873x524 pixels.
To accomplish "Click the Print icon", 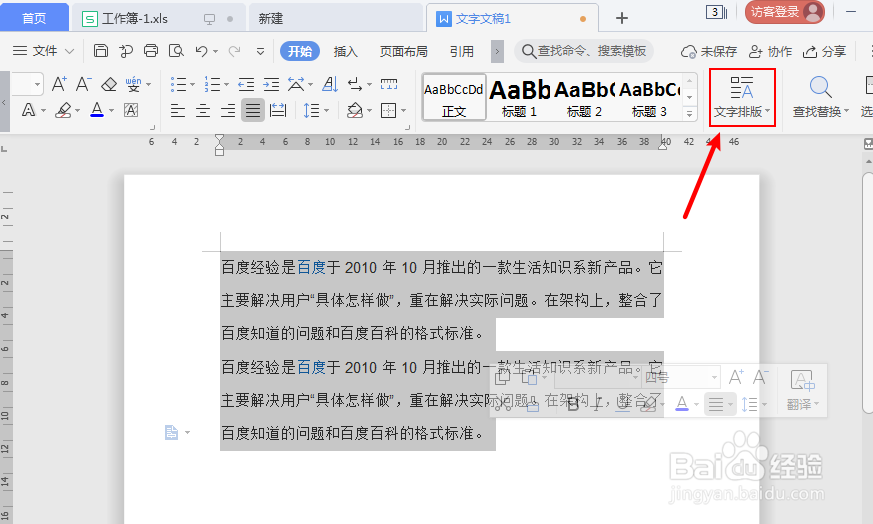I will click(151, 51).
